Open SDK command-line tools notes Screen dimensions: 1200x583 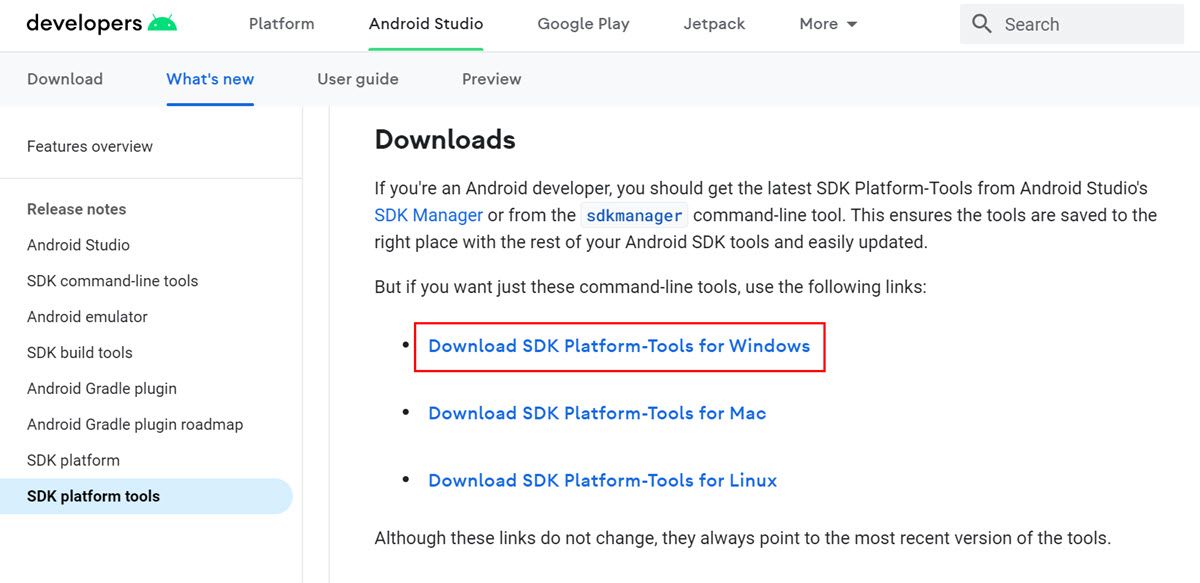(x=112, y=281)
